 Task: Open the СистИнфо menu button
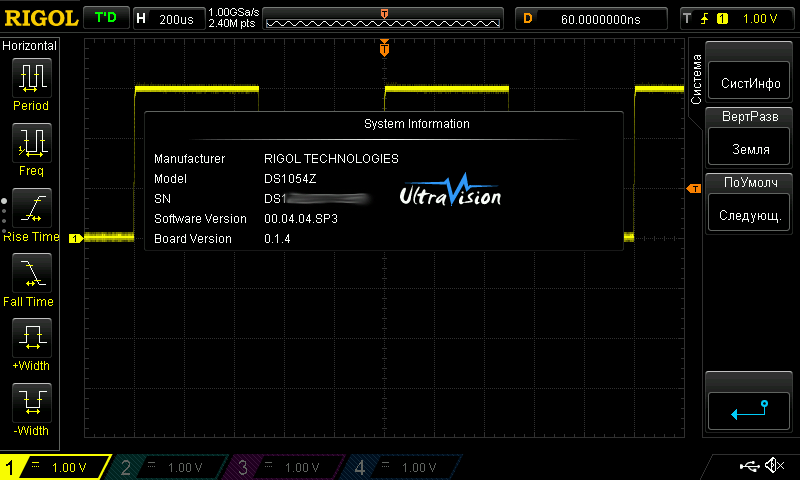pos(749,80)
